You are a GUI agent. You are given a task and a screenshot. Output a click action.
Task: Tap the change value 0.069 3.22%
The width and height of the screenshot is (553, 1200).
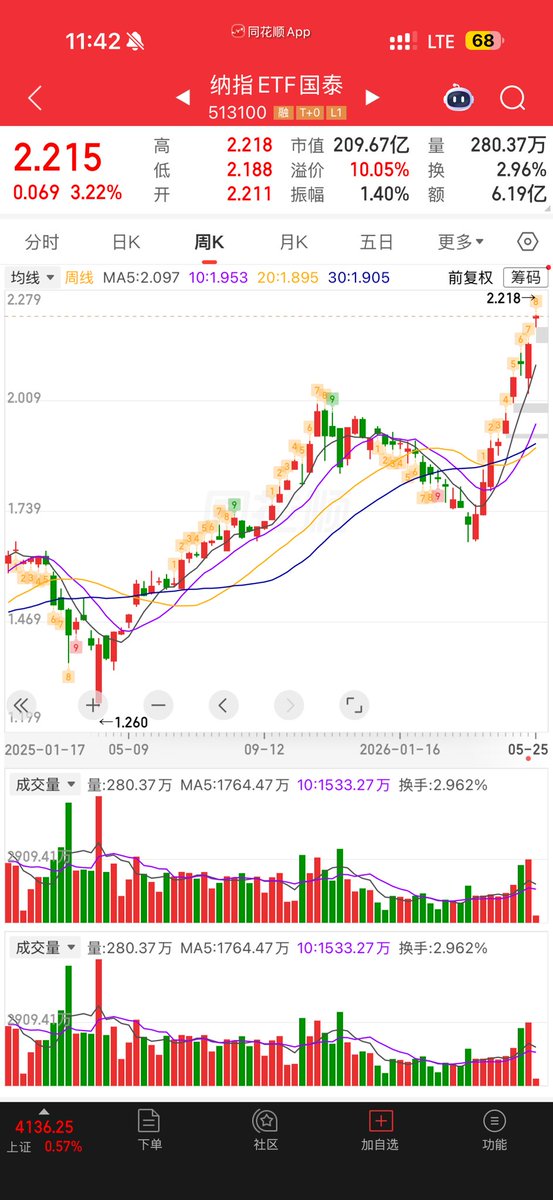(x=68, y=192)
